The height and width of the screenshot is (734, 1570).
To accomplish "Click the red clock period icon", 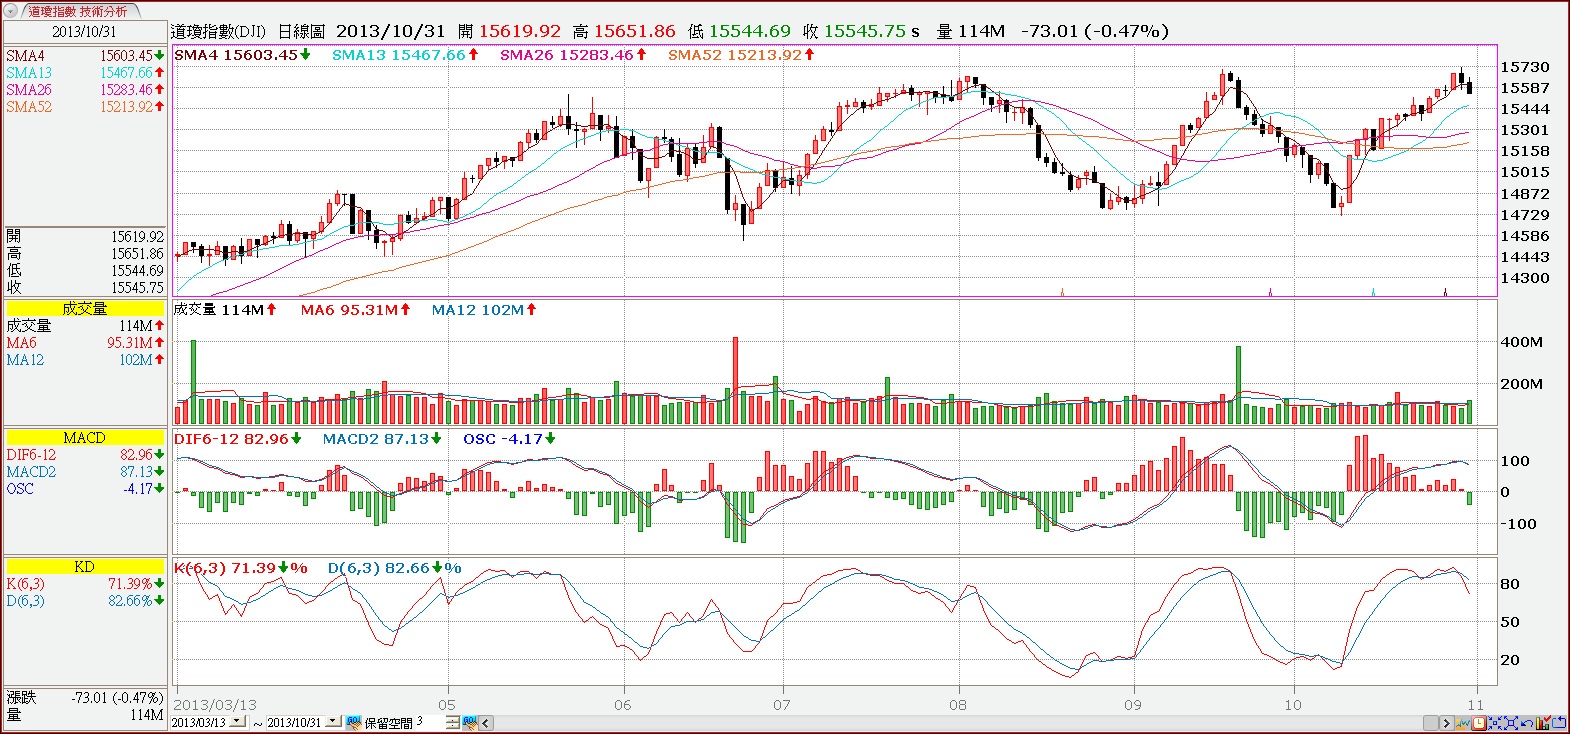I will pos(1479,723).
